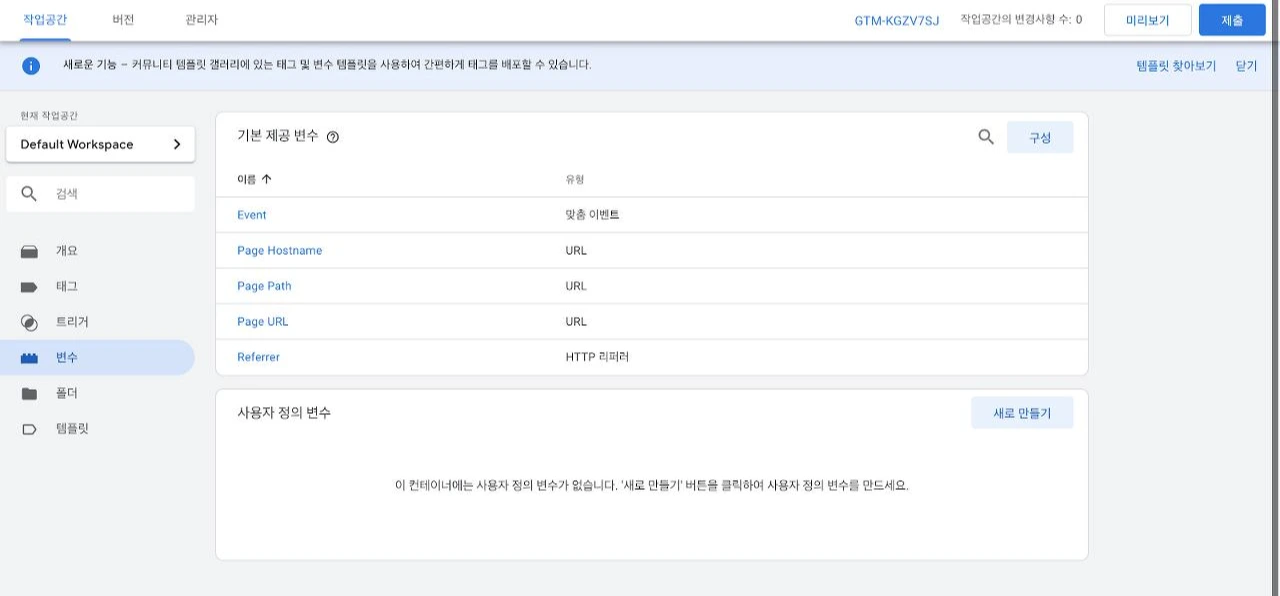Open the Page URL variable
1280x596 pixels.
[263, 322]
